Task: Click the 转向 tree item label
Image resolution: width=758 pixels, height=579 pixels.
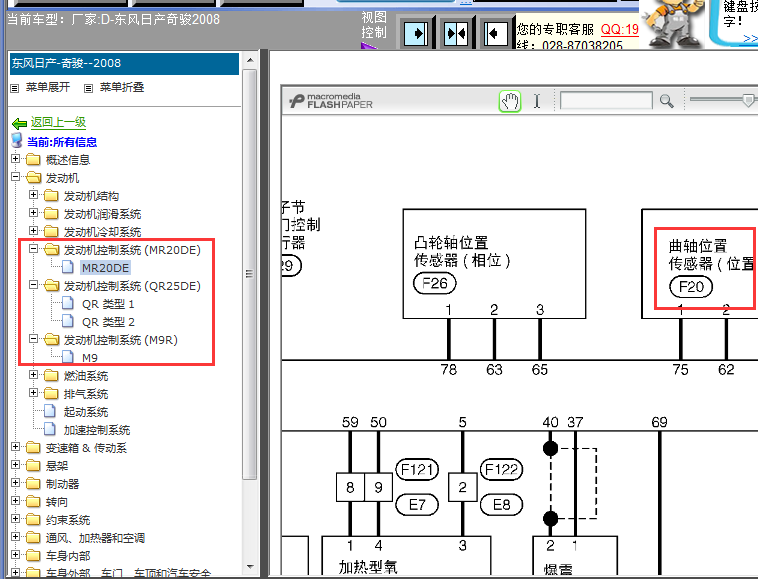Action: (x=57, y=502)
